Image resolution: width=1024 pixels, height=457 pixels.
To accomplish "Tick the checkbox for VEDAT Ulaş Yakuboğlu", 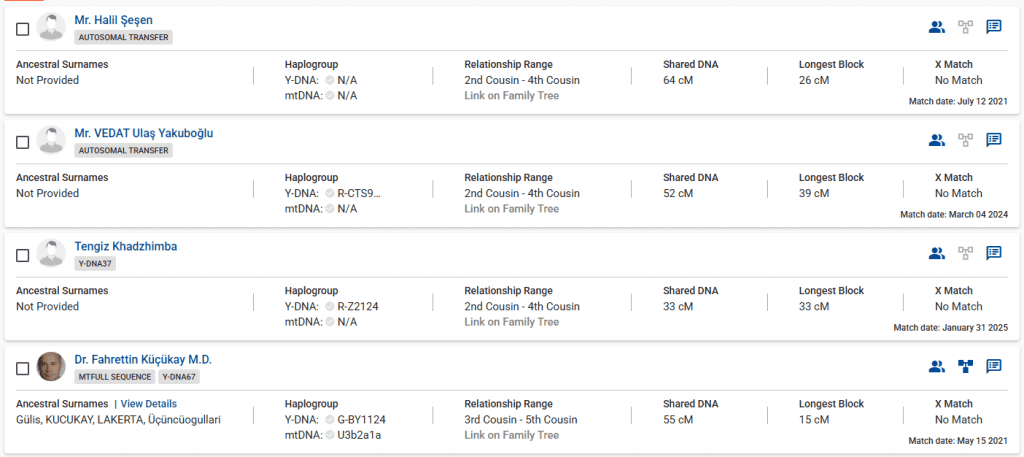I will 23,142.
